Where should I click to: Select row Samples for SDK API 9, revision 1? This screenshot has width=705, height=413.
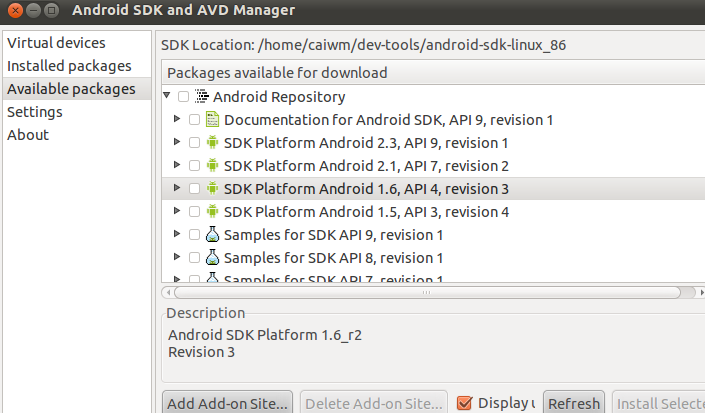(x=433, y=235)
